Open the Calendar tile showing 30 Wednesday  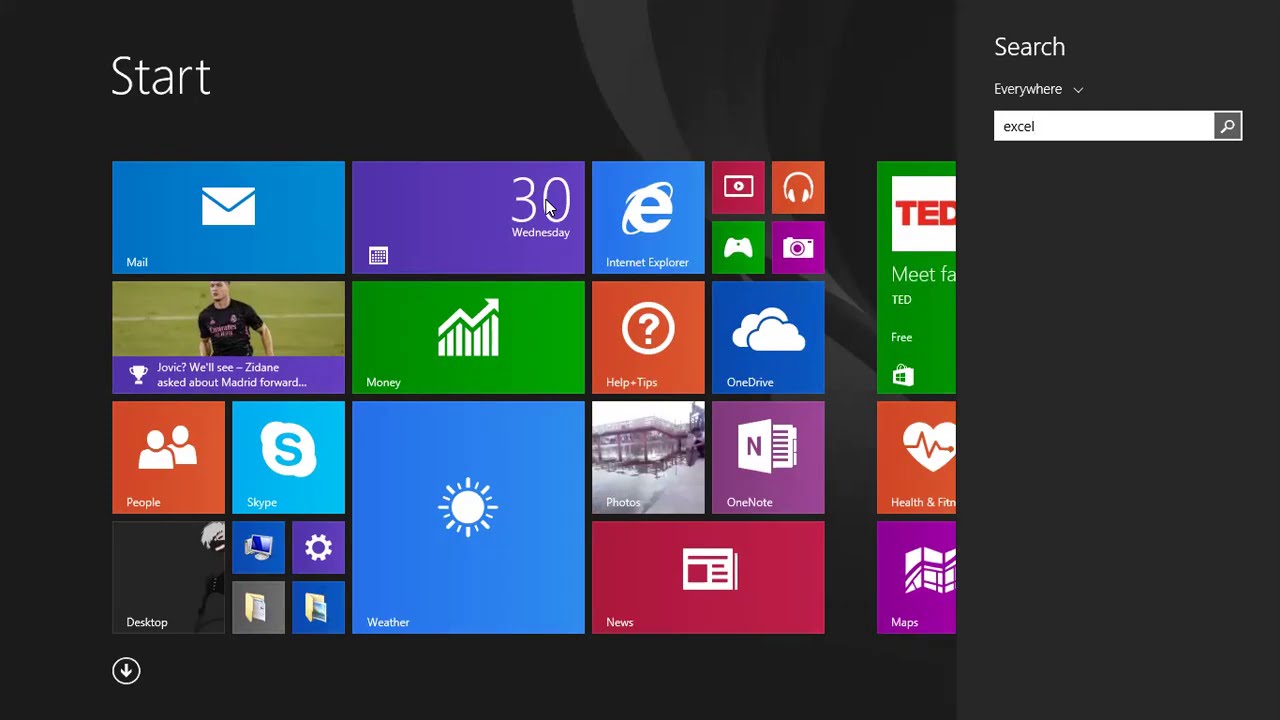[x=468, y=217]
